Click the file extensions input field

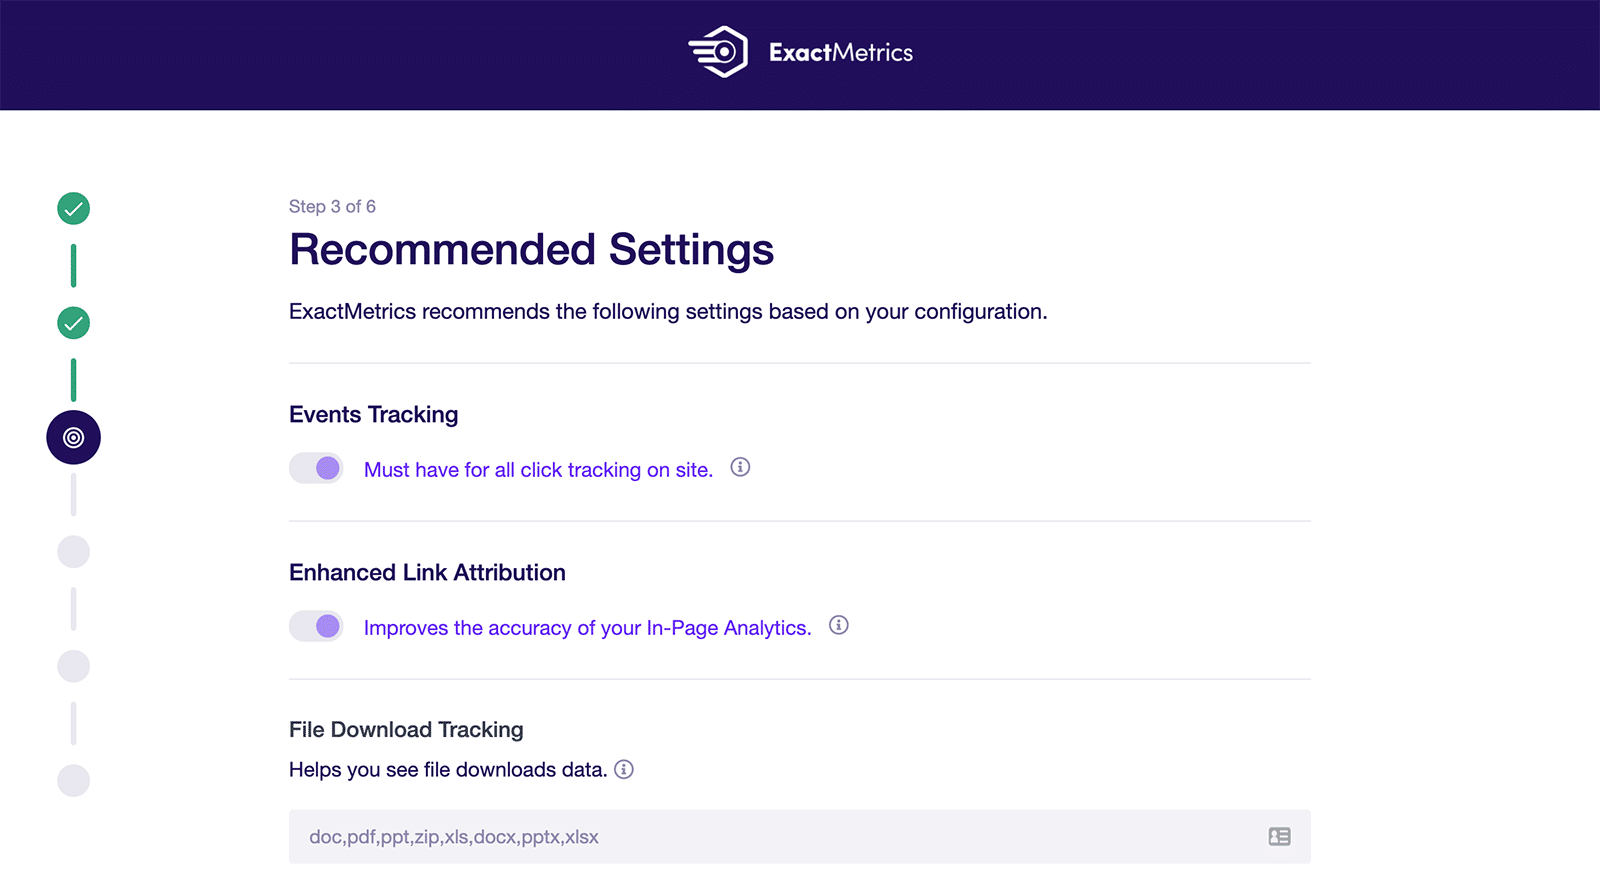click(x=760, y=837)
